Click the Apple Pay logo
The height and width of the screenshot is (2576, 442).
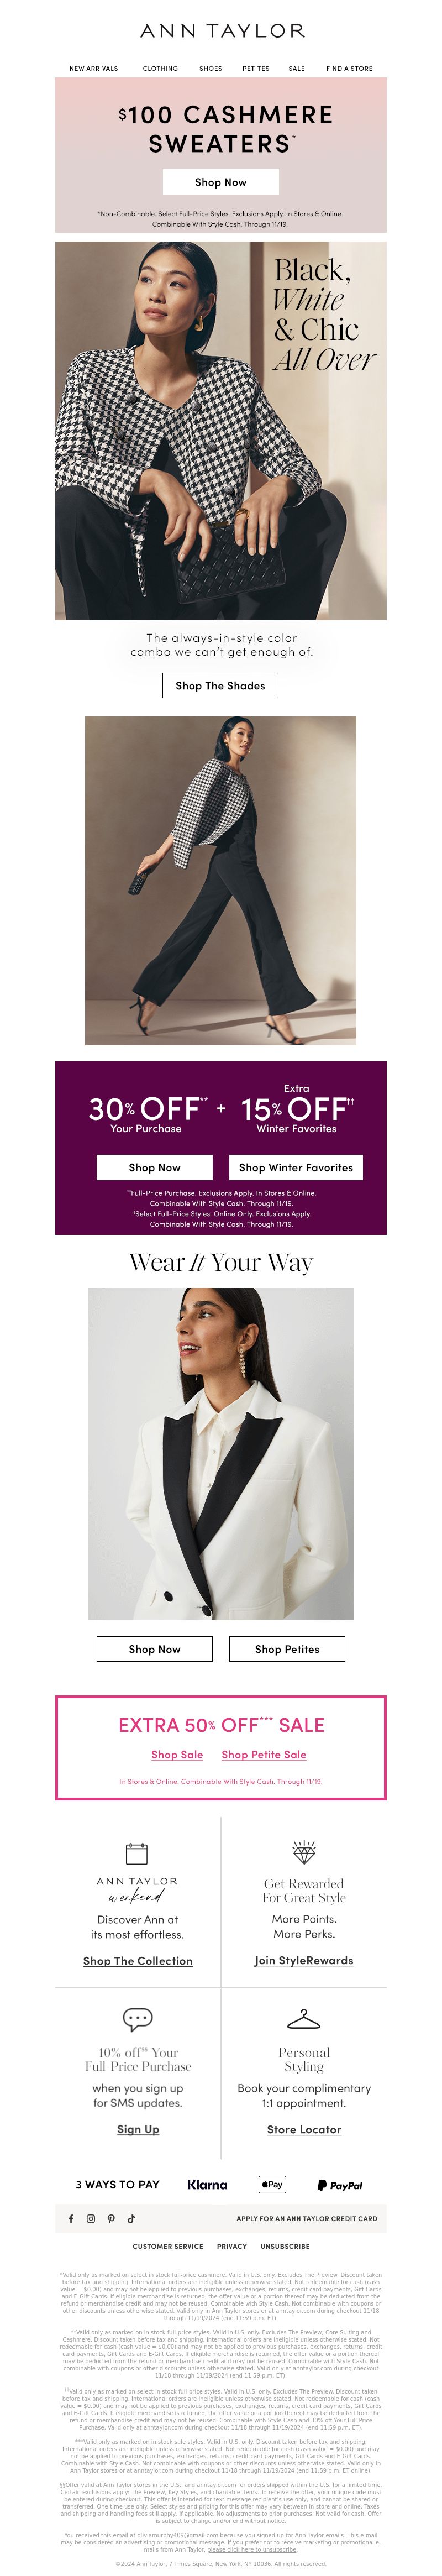point(272,2184)
